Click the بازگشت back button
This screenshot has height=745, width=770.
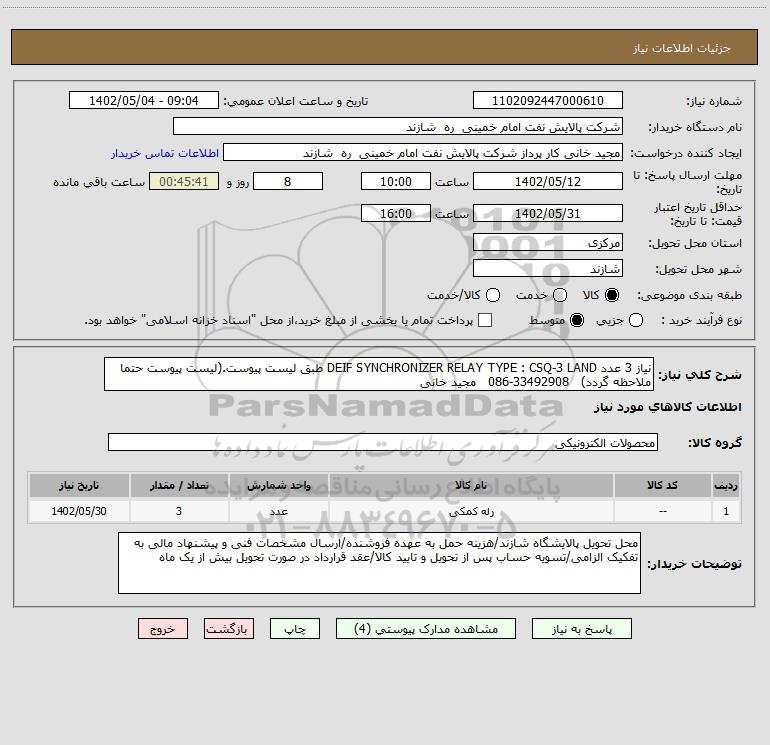[229, 629]
